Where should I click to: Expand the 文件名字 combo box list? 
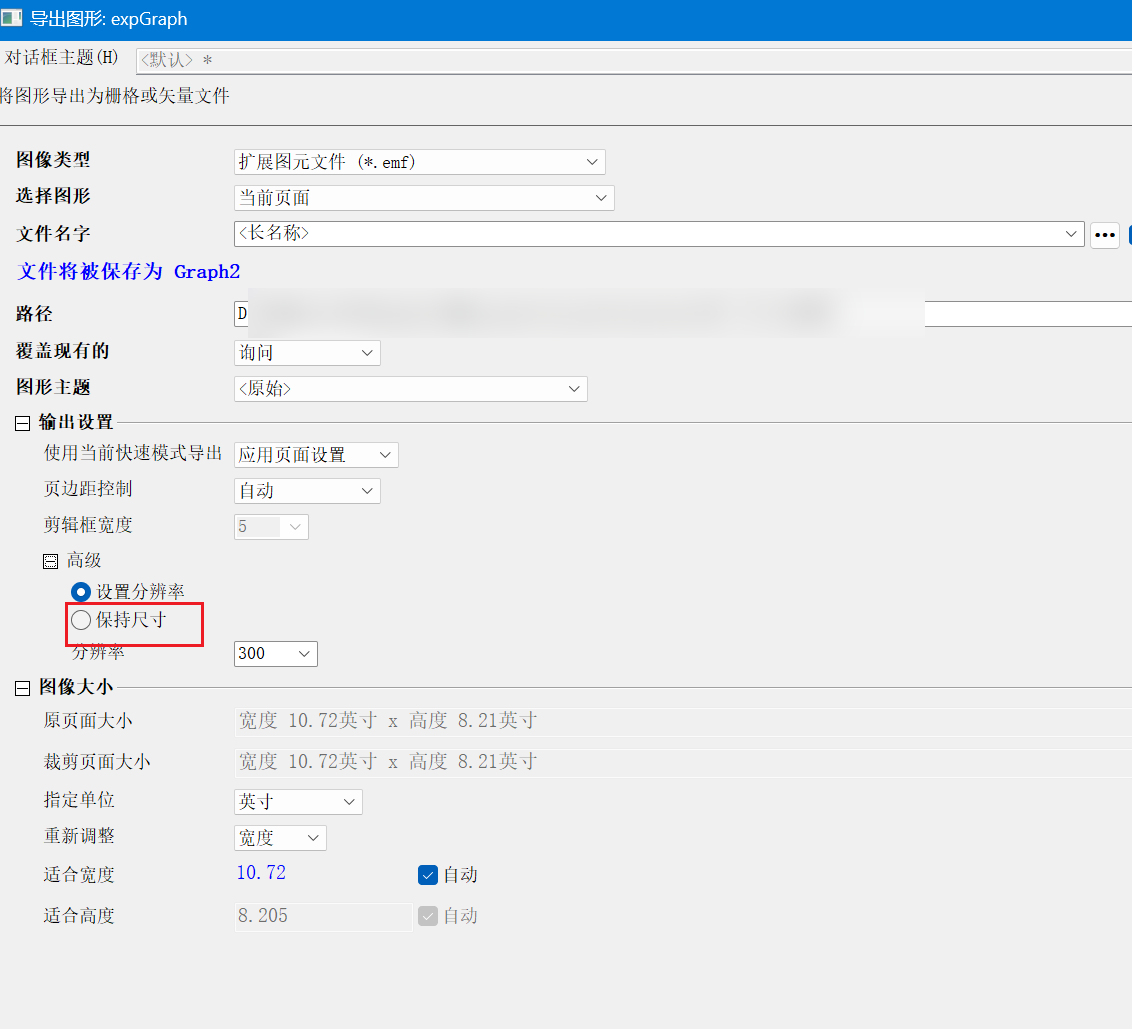click(1072, 234)
